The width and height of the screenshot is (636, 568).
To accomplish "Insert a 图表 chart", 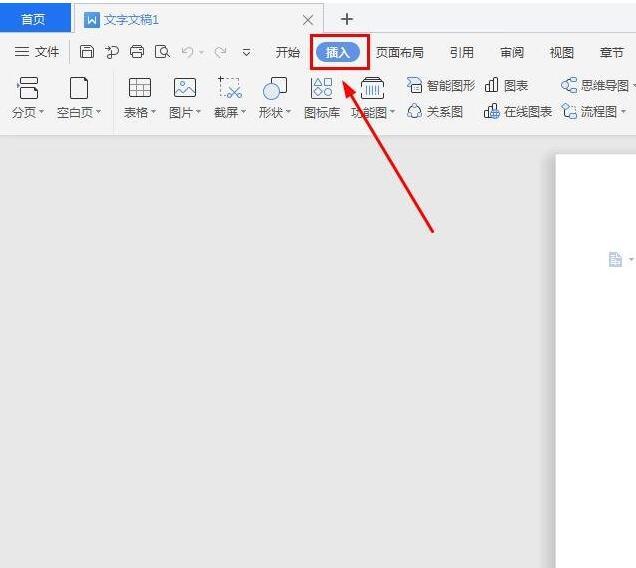I will [x=506, y=85].
